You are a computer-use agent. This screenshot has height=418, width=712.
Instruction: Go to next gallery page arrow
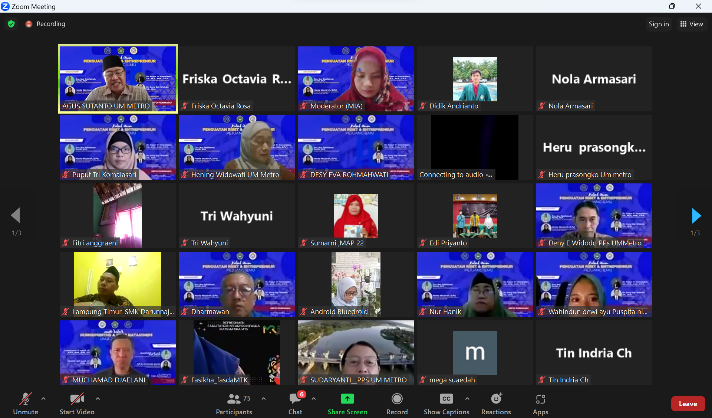coord(696,216)
